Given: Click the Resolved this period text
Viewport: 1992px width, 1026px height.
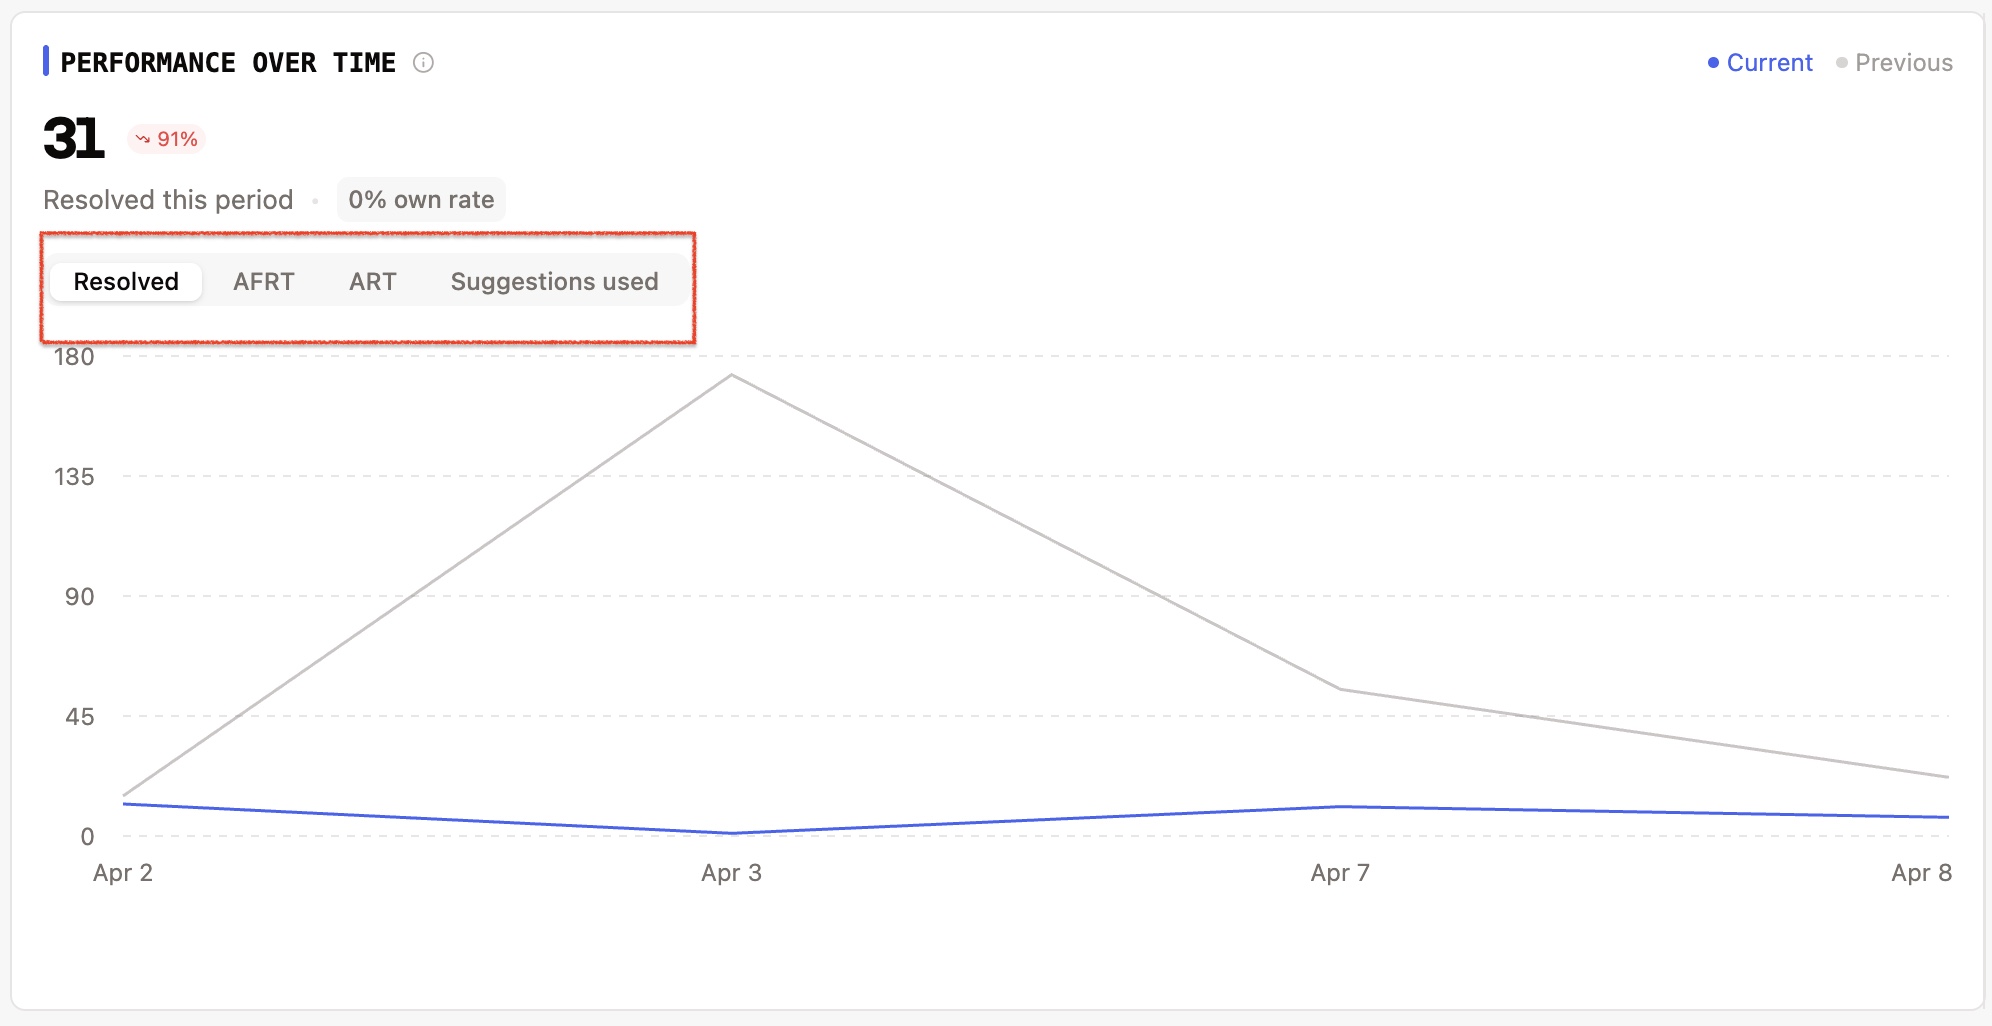Looking at the screenshot, I should tap(168, 200).
